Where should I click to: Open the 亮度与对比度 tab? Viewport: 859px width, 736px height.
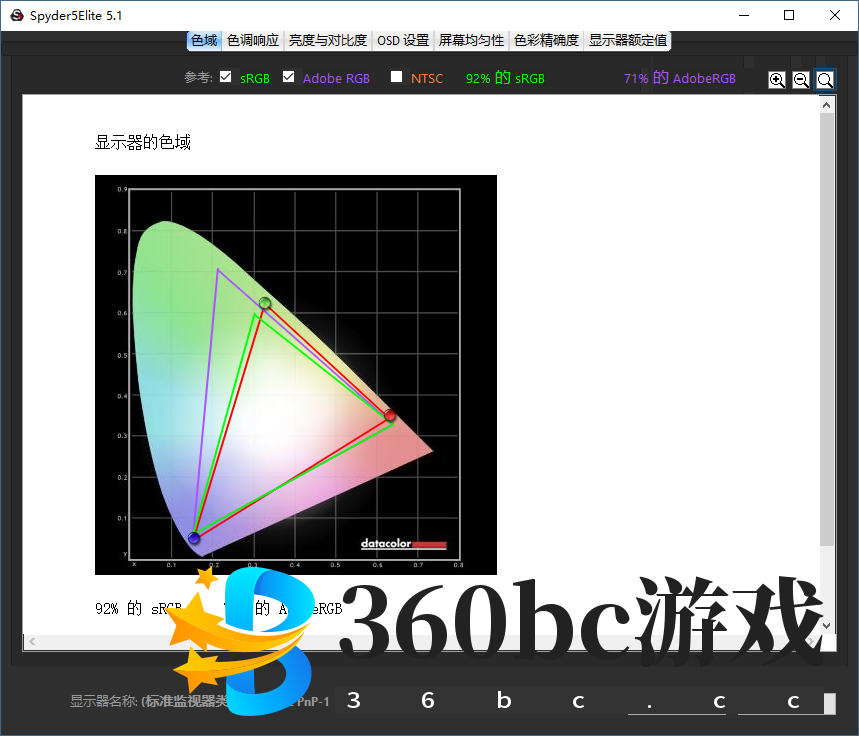point(328,40)
